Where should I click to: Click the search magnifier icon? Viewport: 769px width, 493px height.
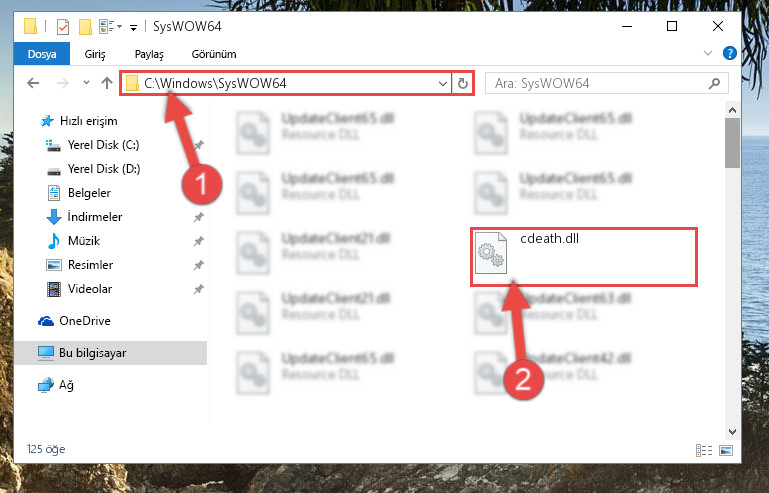pyautogui.click(x=715, y=83)
